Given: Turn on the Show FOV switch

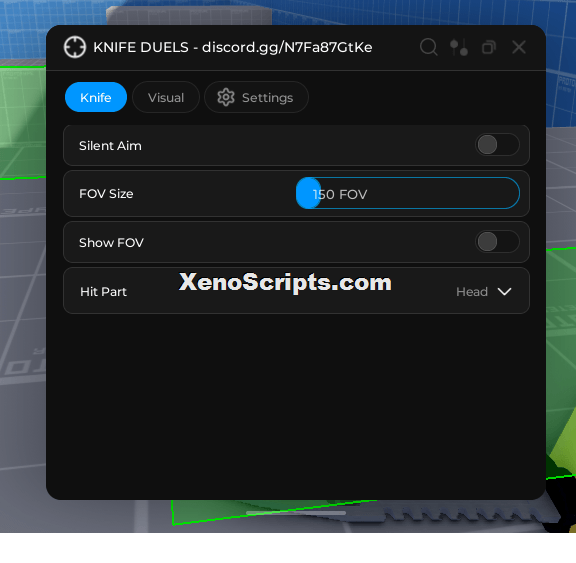Looking at the screenshot, I should pyautogui.click(x=497, y=242).
